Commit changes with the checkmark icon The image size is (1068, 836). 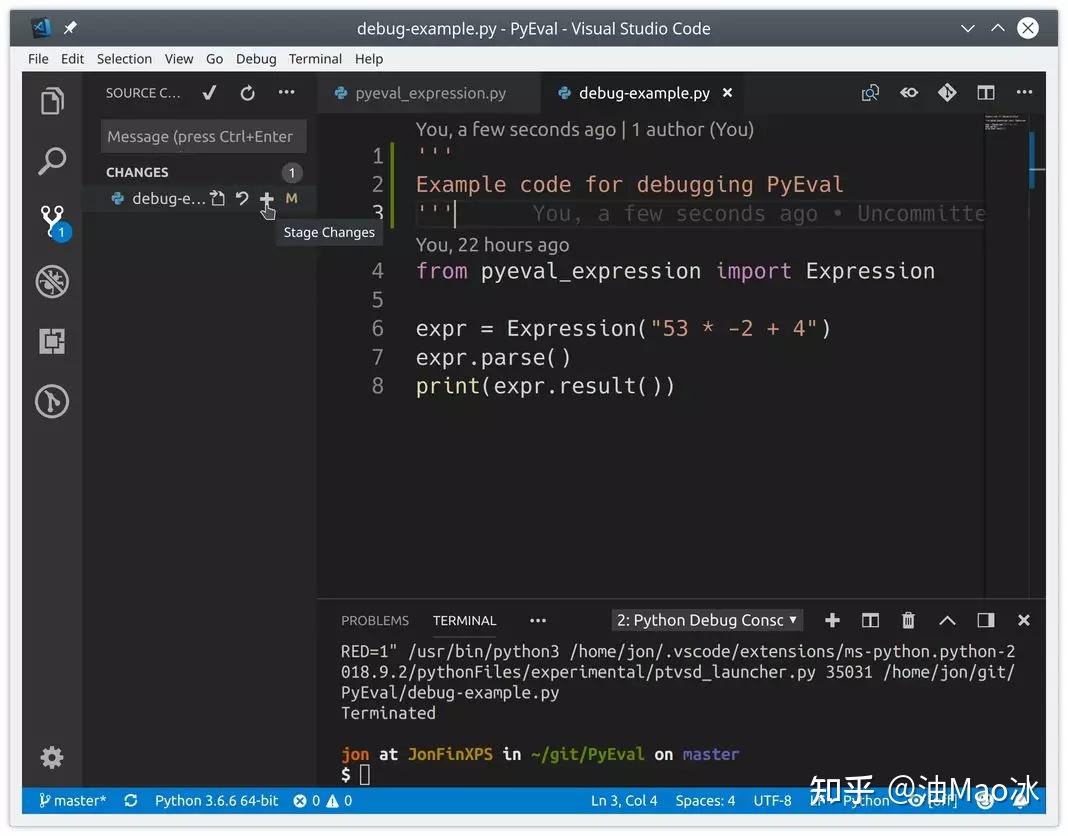209,92
